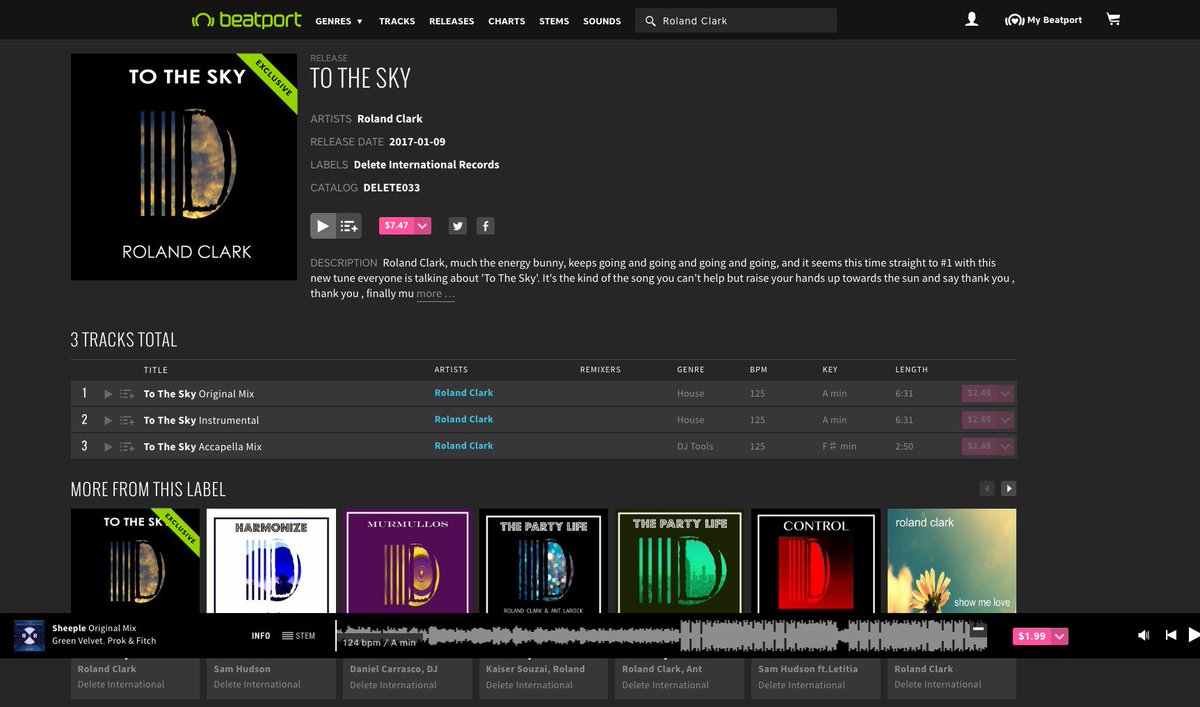Viewport: 1200px width, 707px height.
Task: Seek within the player waveform
Action: pyautogui.click(x=661, y=635)
